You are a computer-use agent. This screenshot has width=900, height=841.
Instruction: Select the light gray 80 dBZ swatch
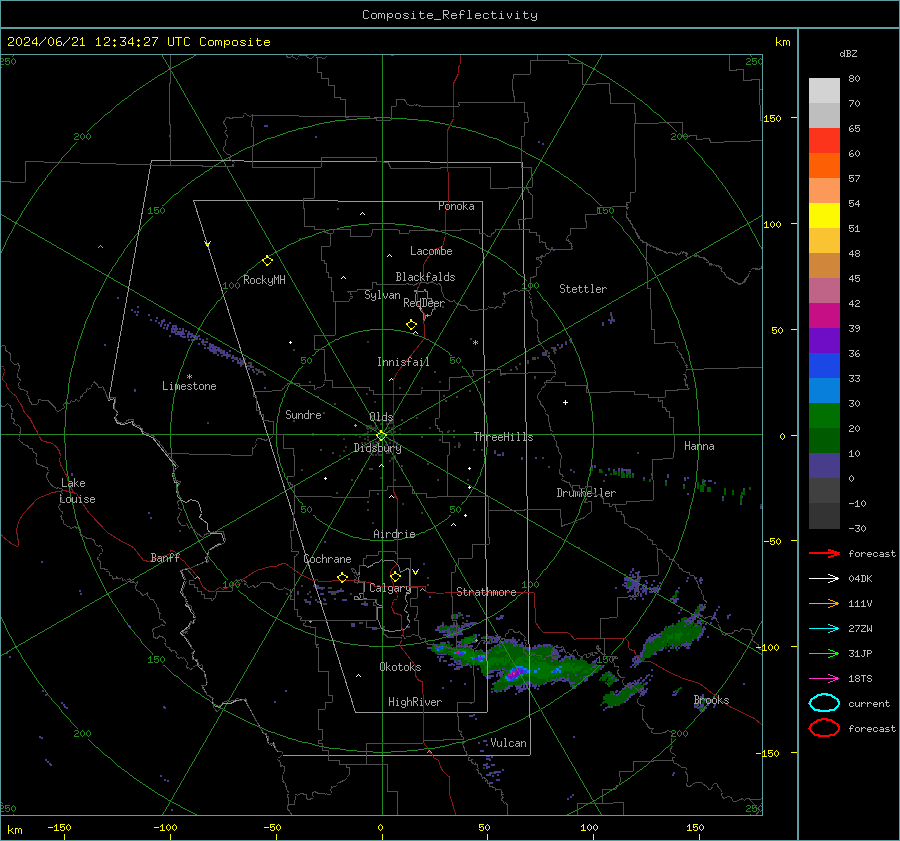click(824, 91)
